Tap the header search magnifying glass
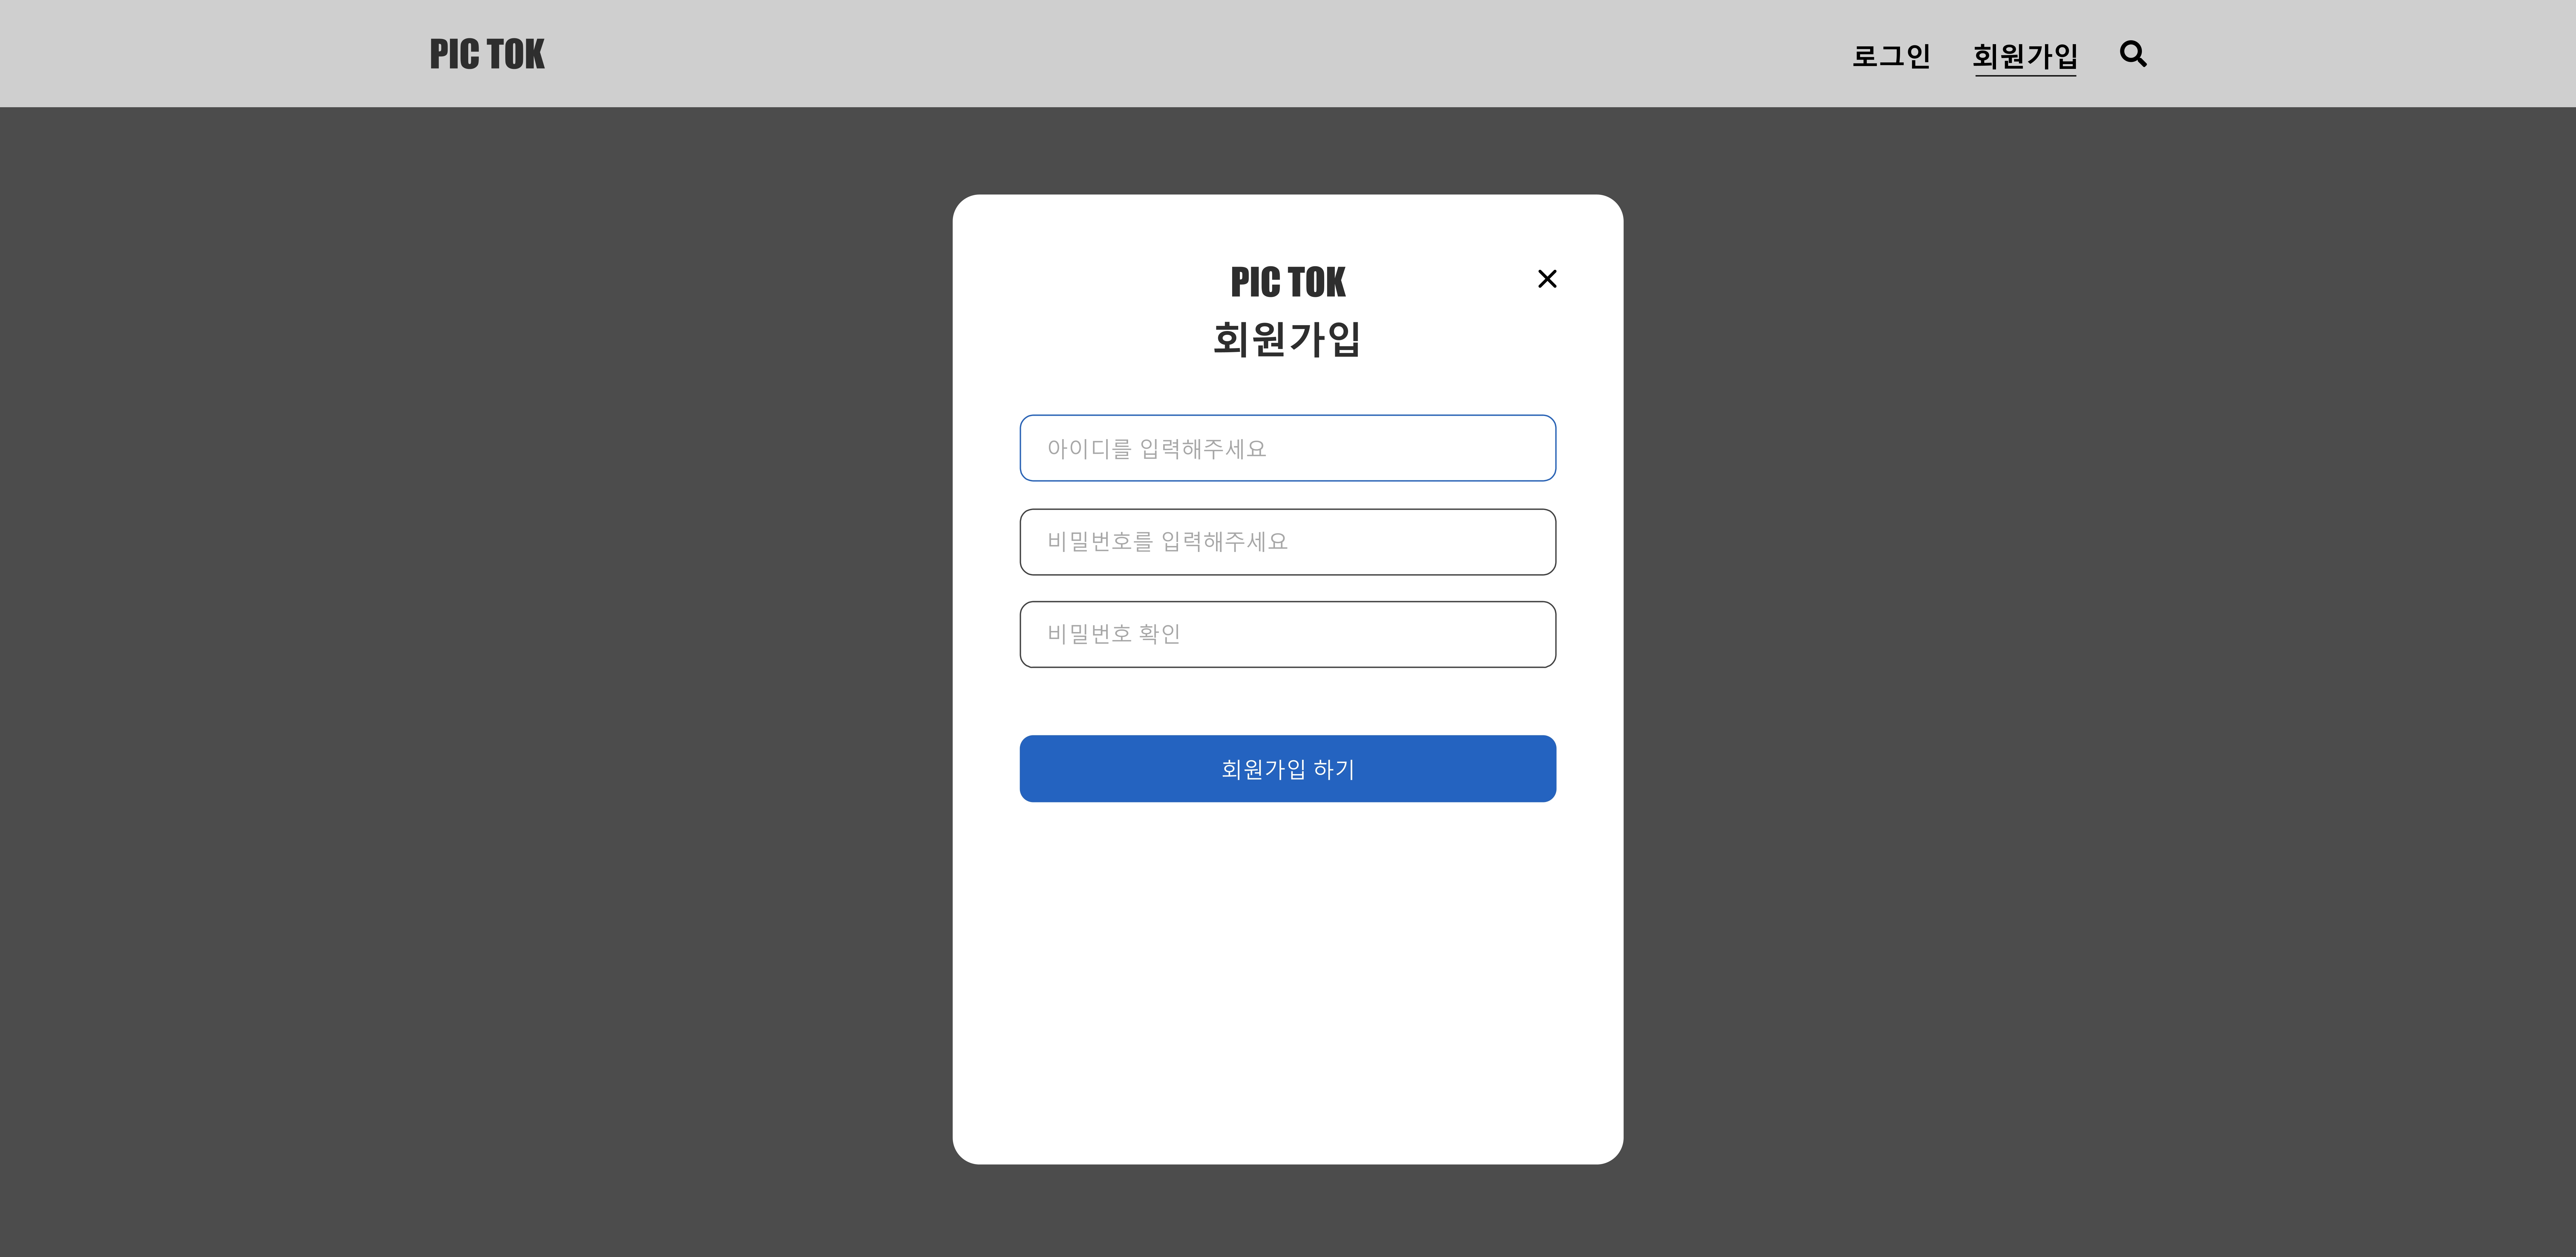The height and width of the screenshot is (1257, 2576). coord(2133,54)
